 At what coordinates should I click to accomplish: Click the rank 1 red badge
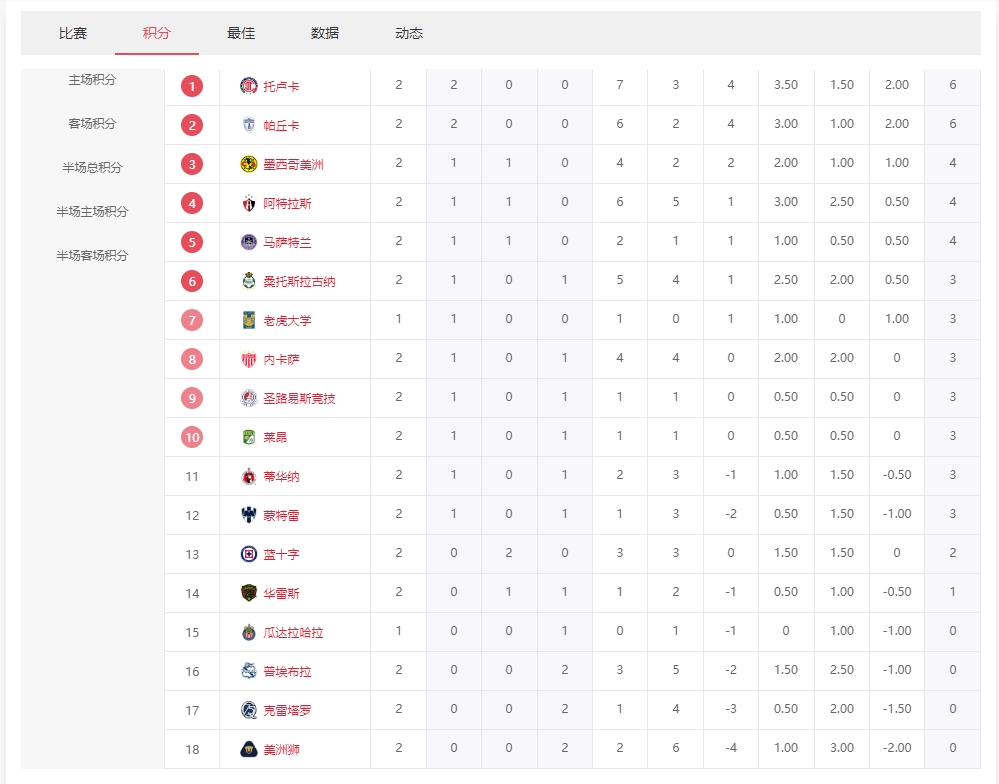click(192, 86)
